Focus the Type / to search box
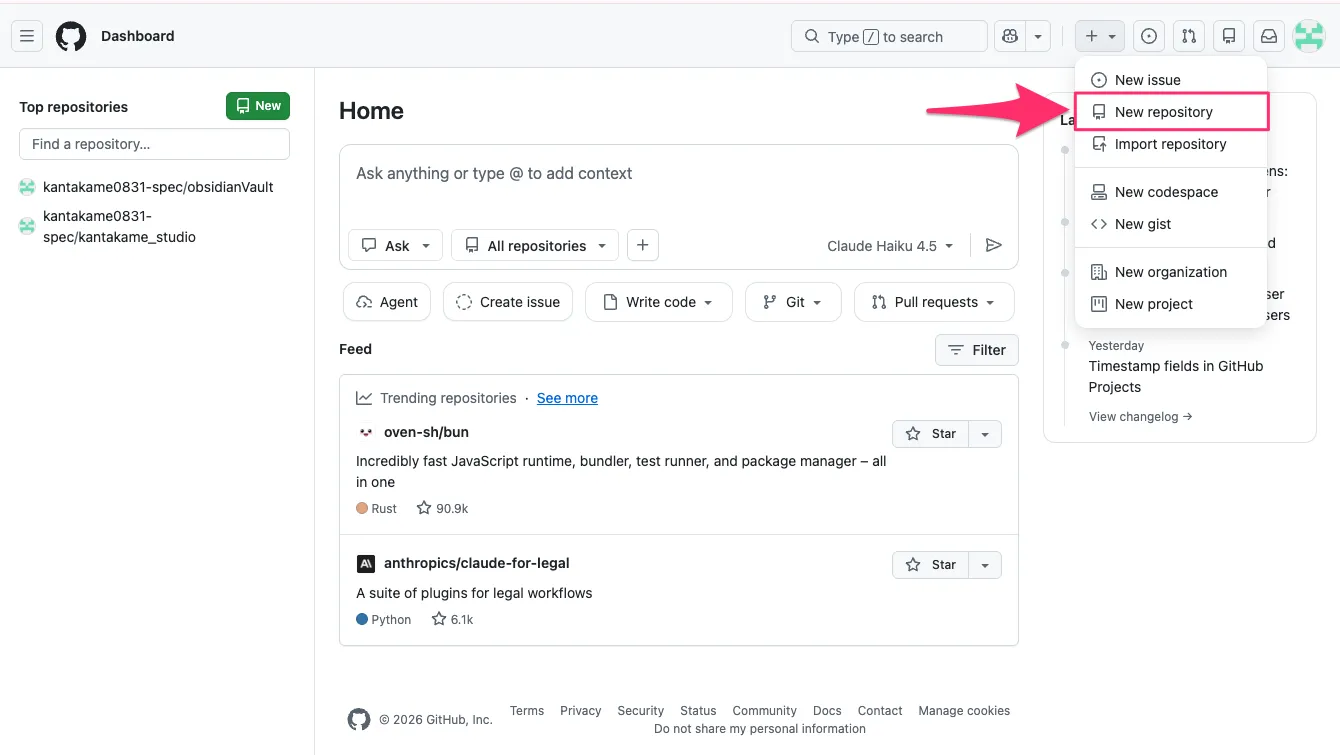This screenshot has height=755, width=1340. pyautogui.click(x=889, y=37)
